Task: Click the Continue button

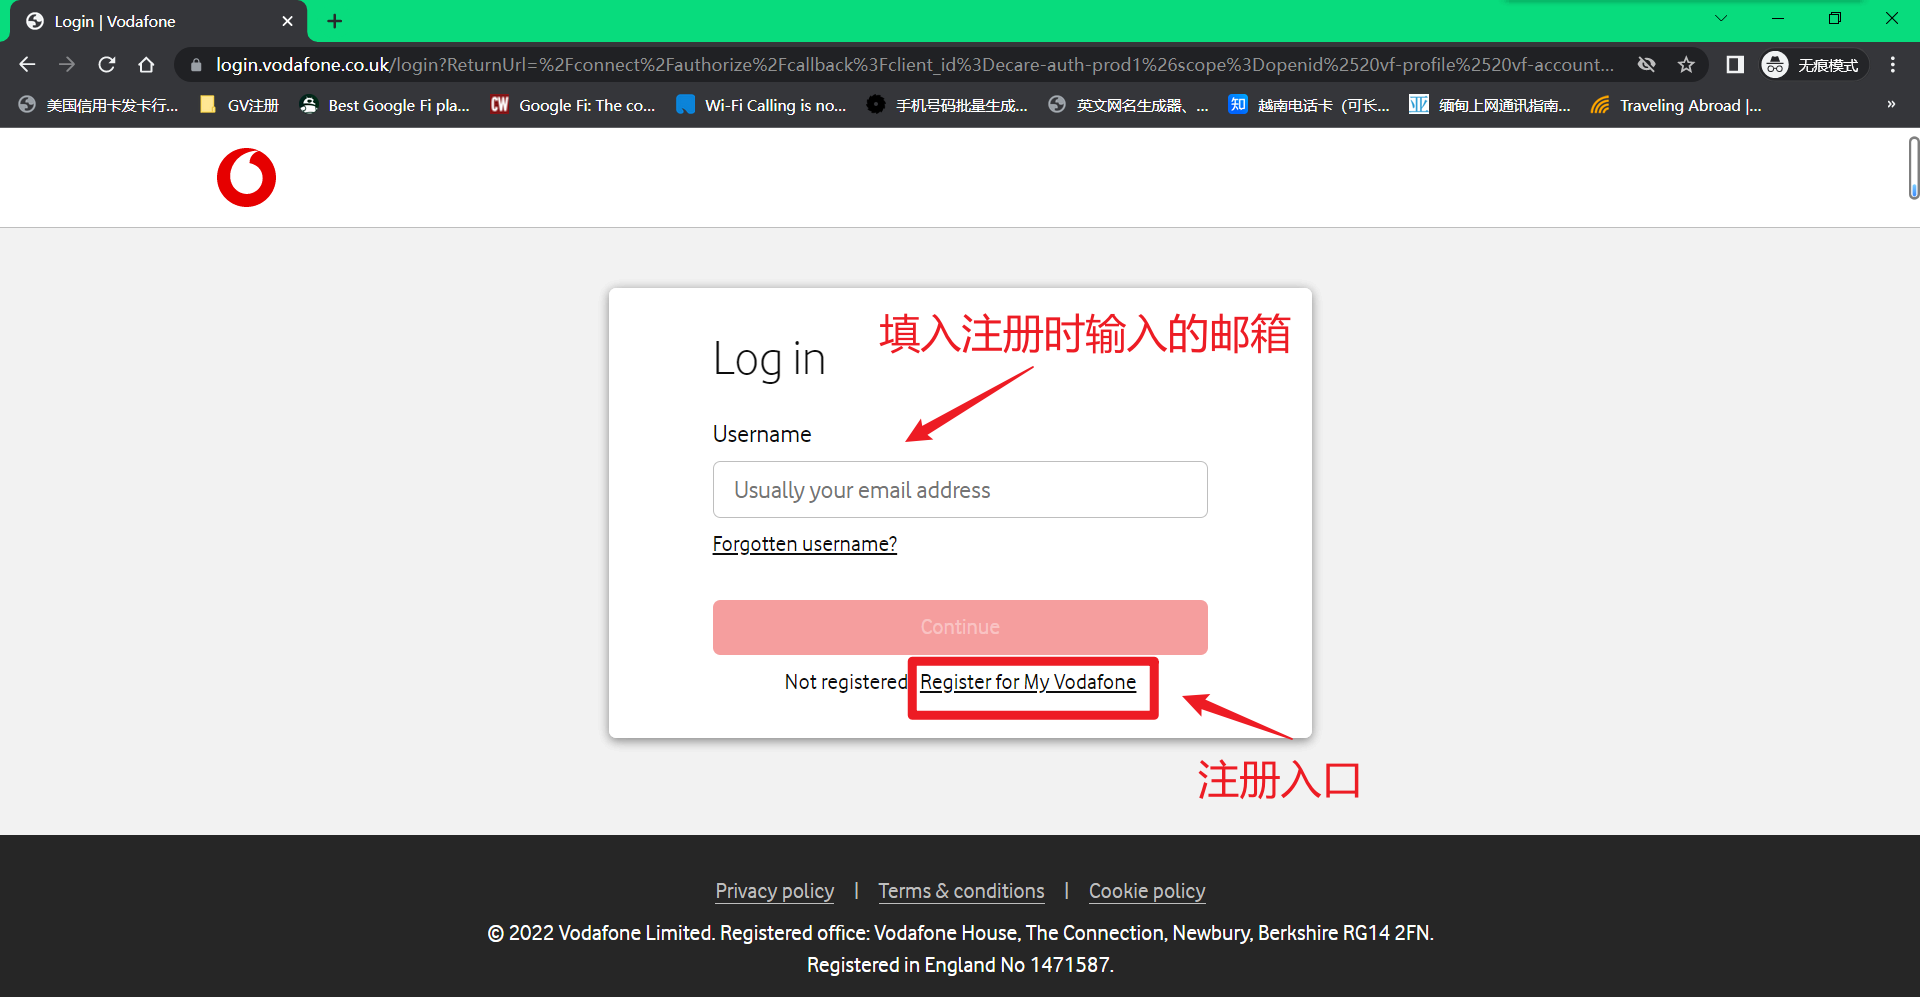Action: pyautogui.click(x=959, y=627)
